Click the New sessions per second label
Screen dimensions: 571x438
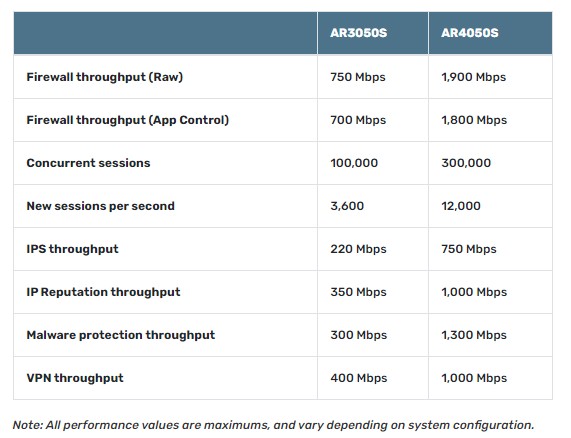click(x=101, y=206)
